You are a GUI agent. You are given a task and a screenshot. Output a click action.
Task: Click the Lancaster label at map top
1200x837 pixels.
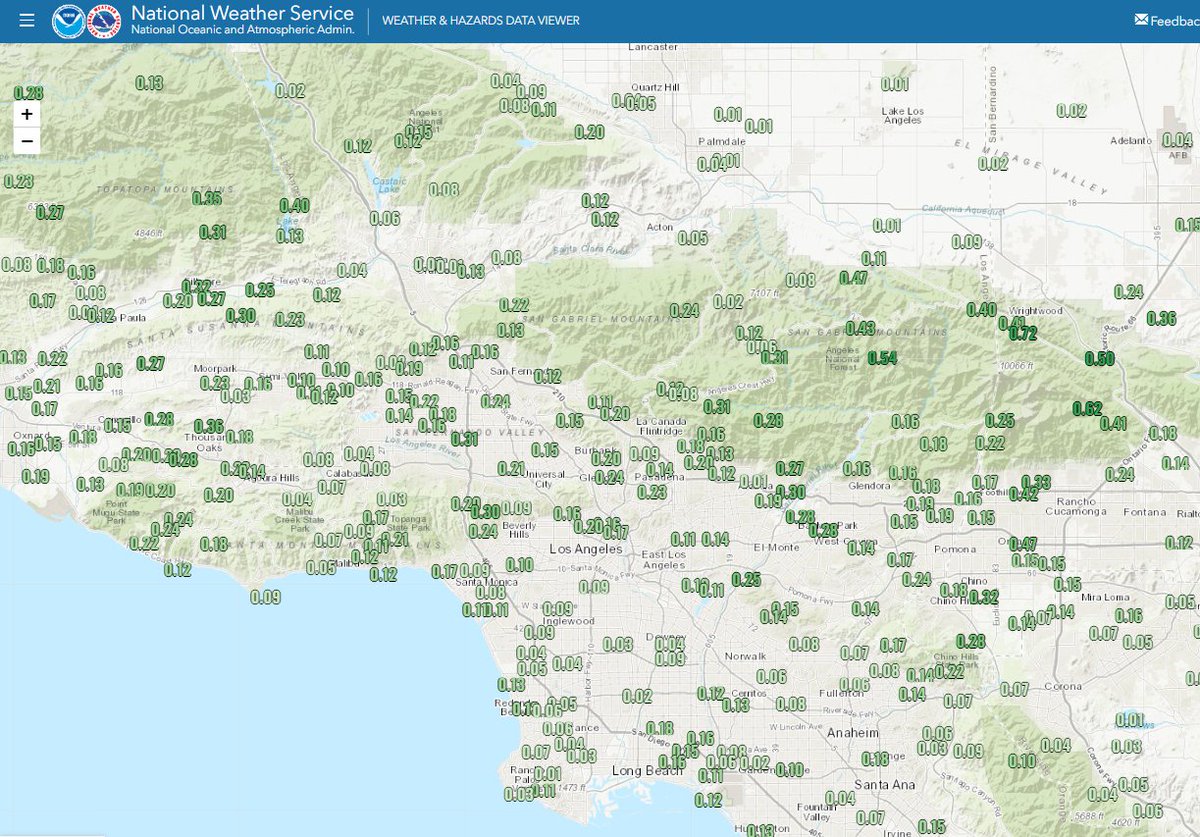[652, 45]
